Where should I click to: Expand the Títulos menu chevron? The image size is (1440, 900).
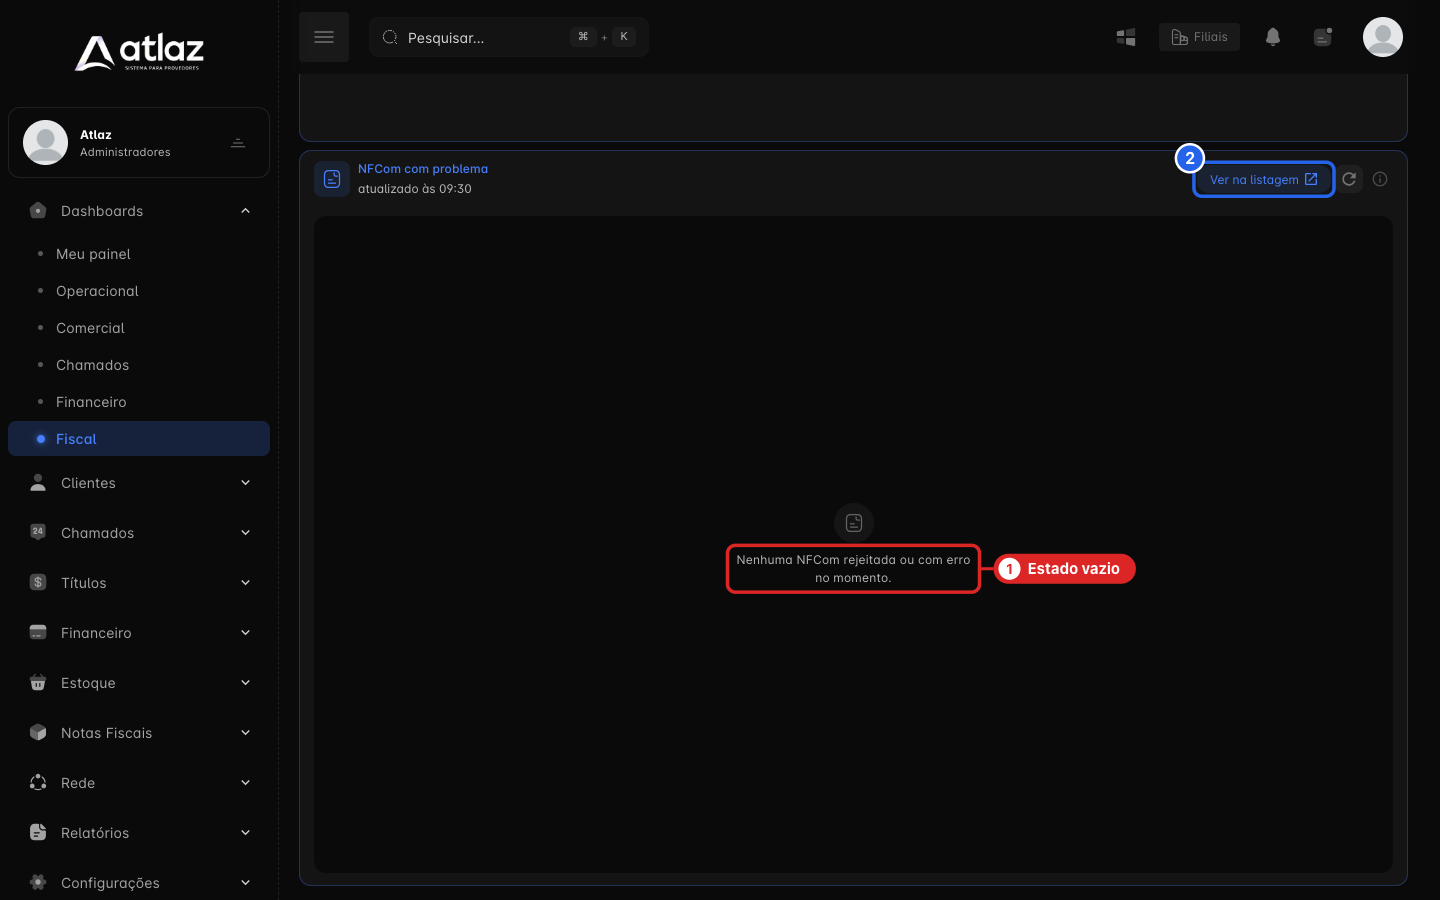pyautogui.click(x=245, y=583)
